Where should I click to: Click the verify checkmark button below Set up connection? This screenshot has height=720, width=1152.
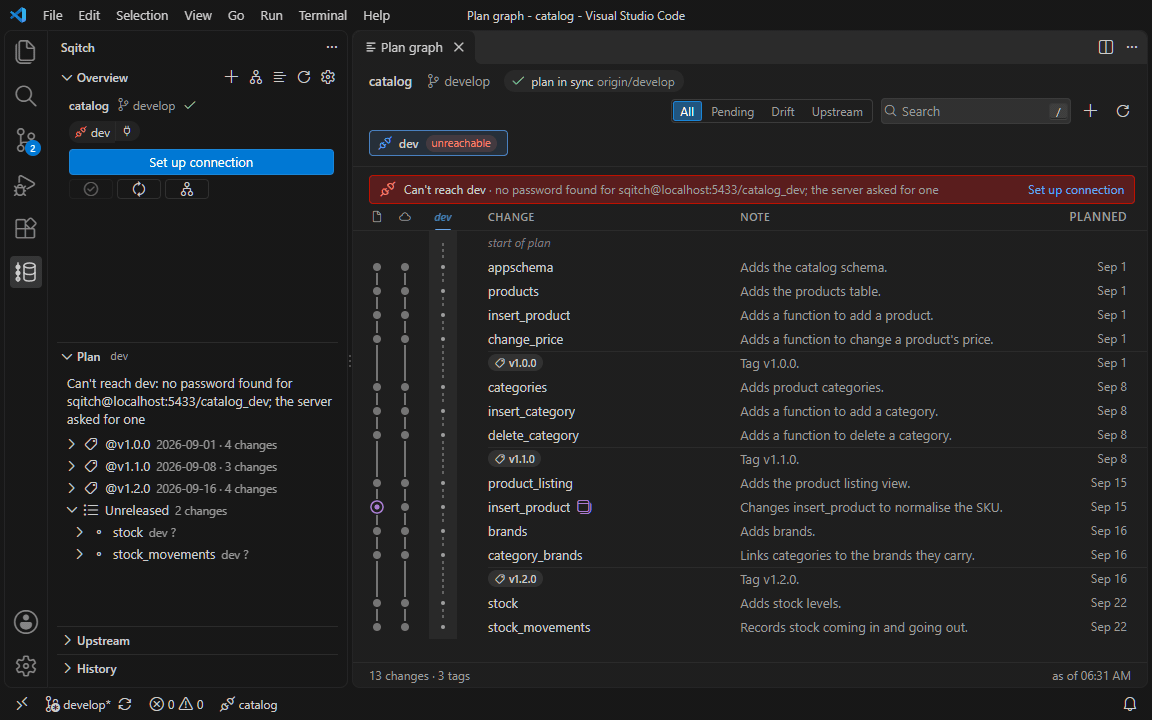tap(91, 190)
